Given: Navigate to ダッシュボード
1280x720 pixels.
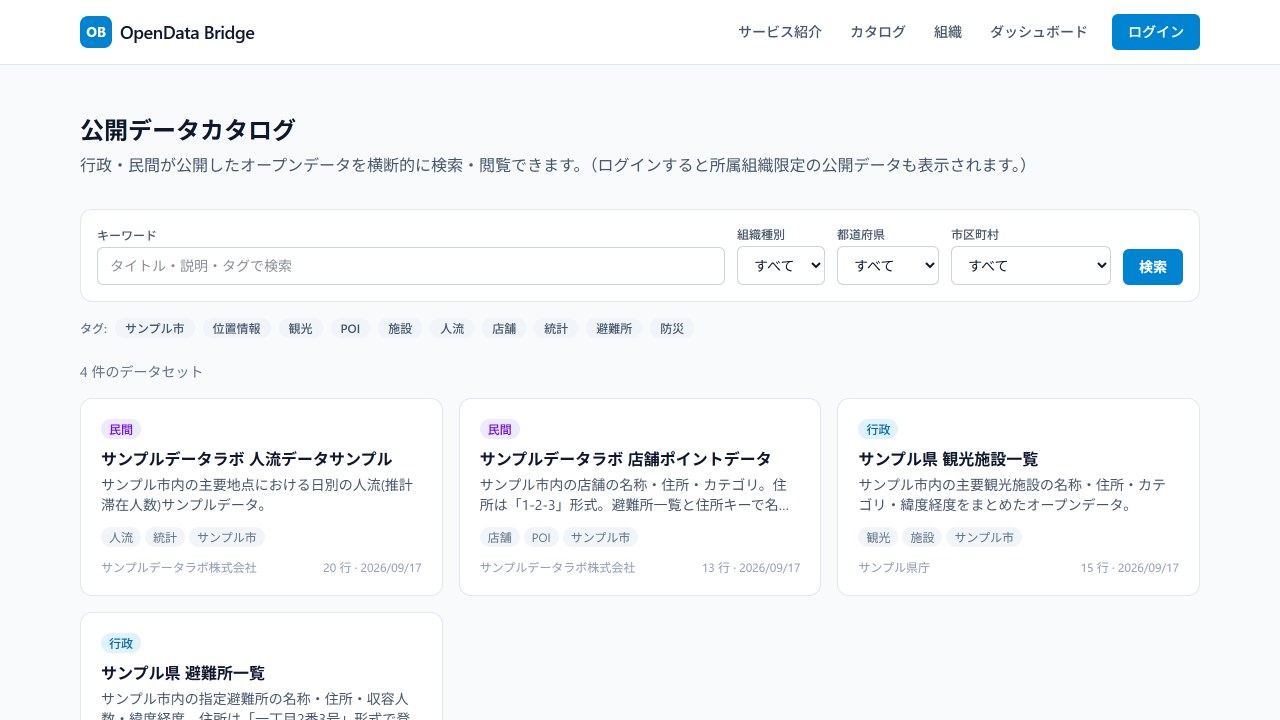Looking at the screenshot, I should 1039,32.
